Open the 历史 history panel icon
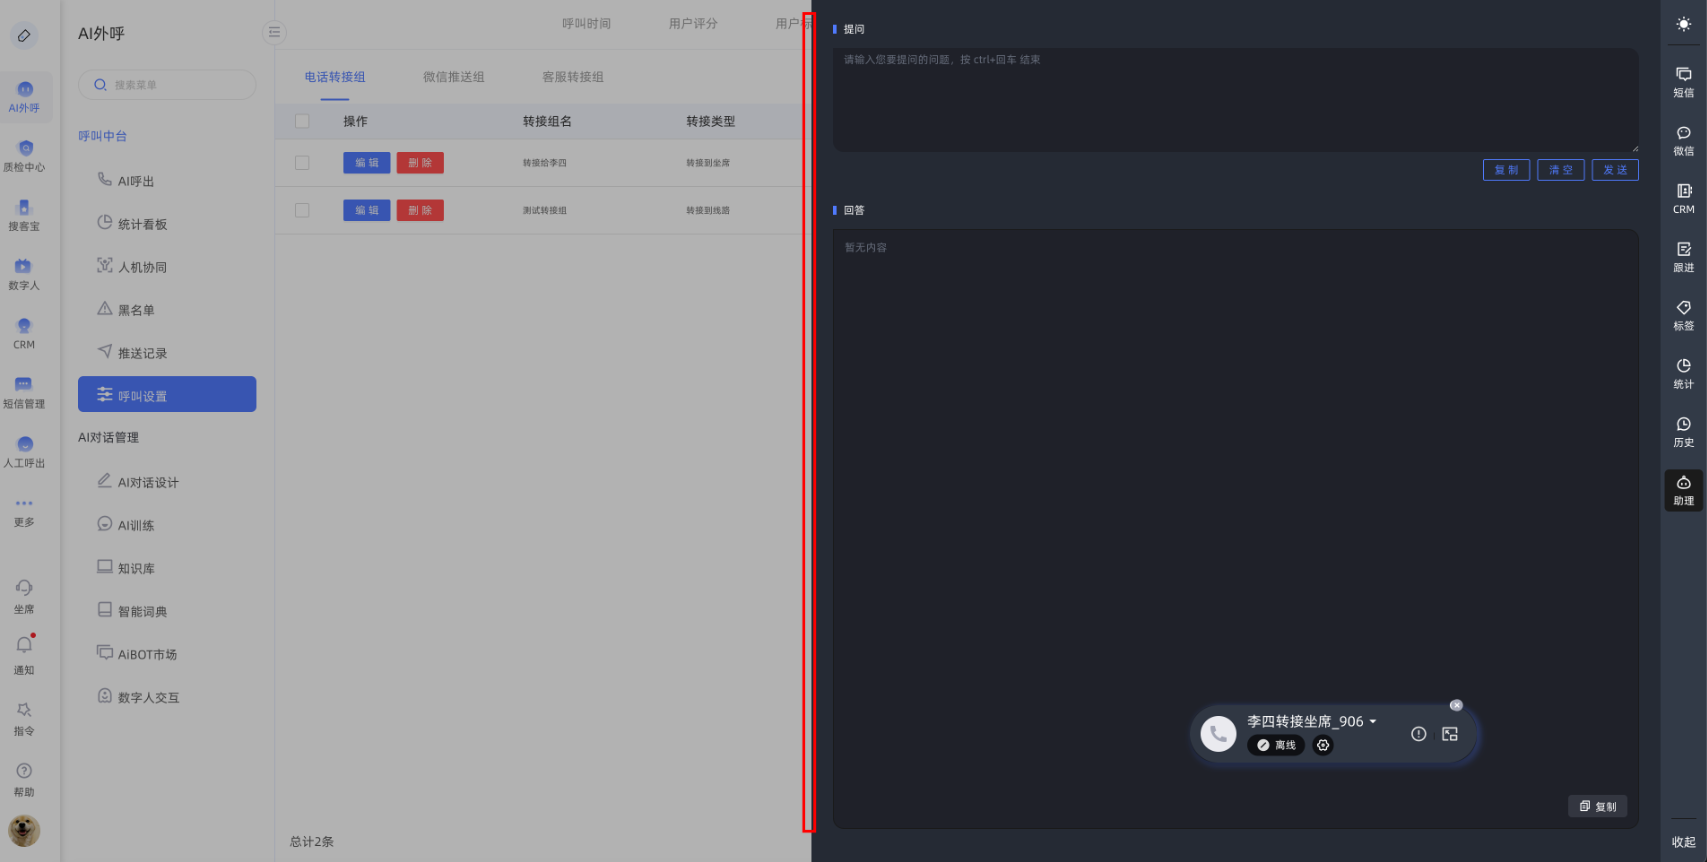The image size is (1707, 862). click(x=1684, y=431)
